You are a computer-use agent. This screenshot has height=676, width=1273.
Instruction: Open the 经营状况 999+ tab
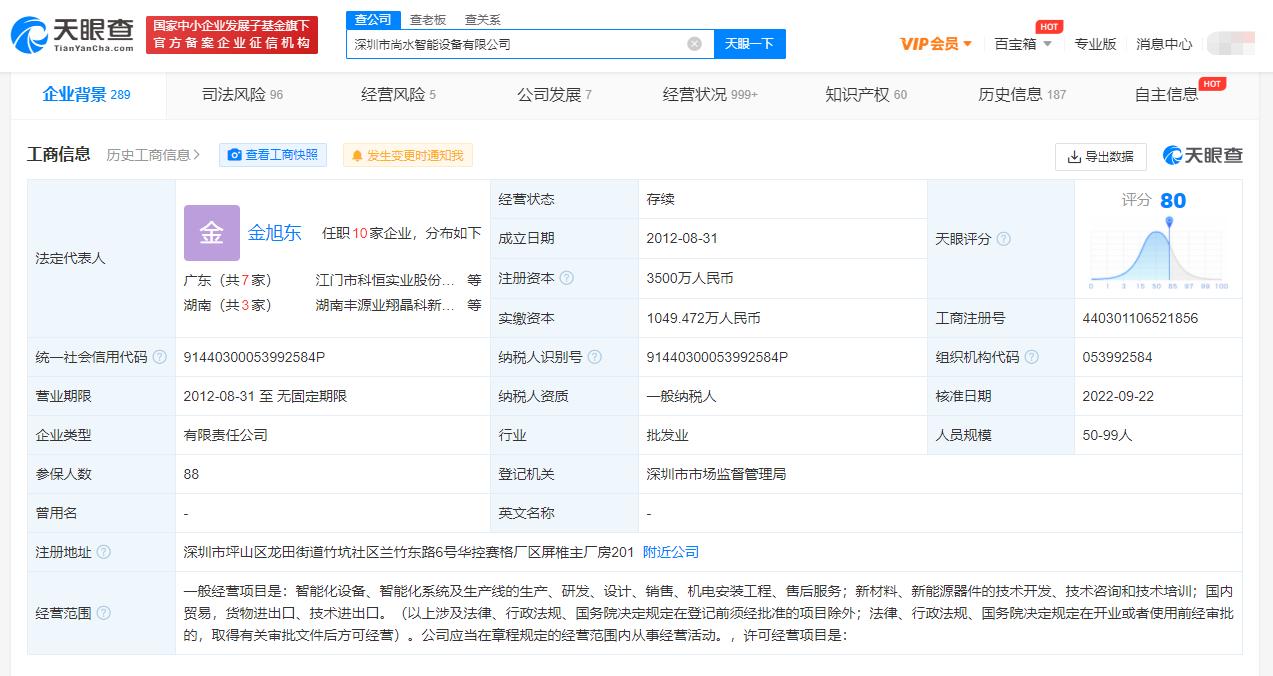[710, 95]
